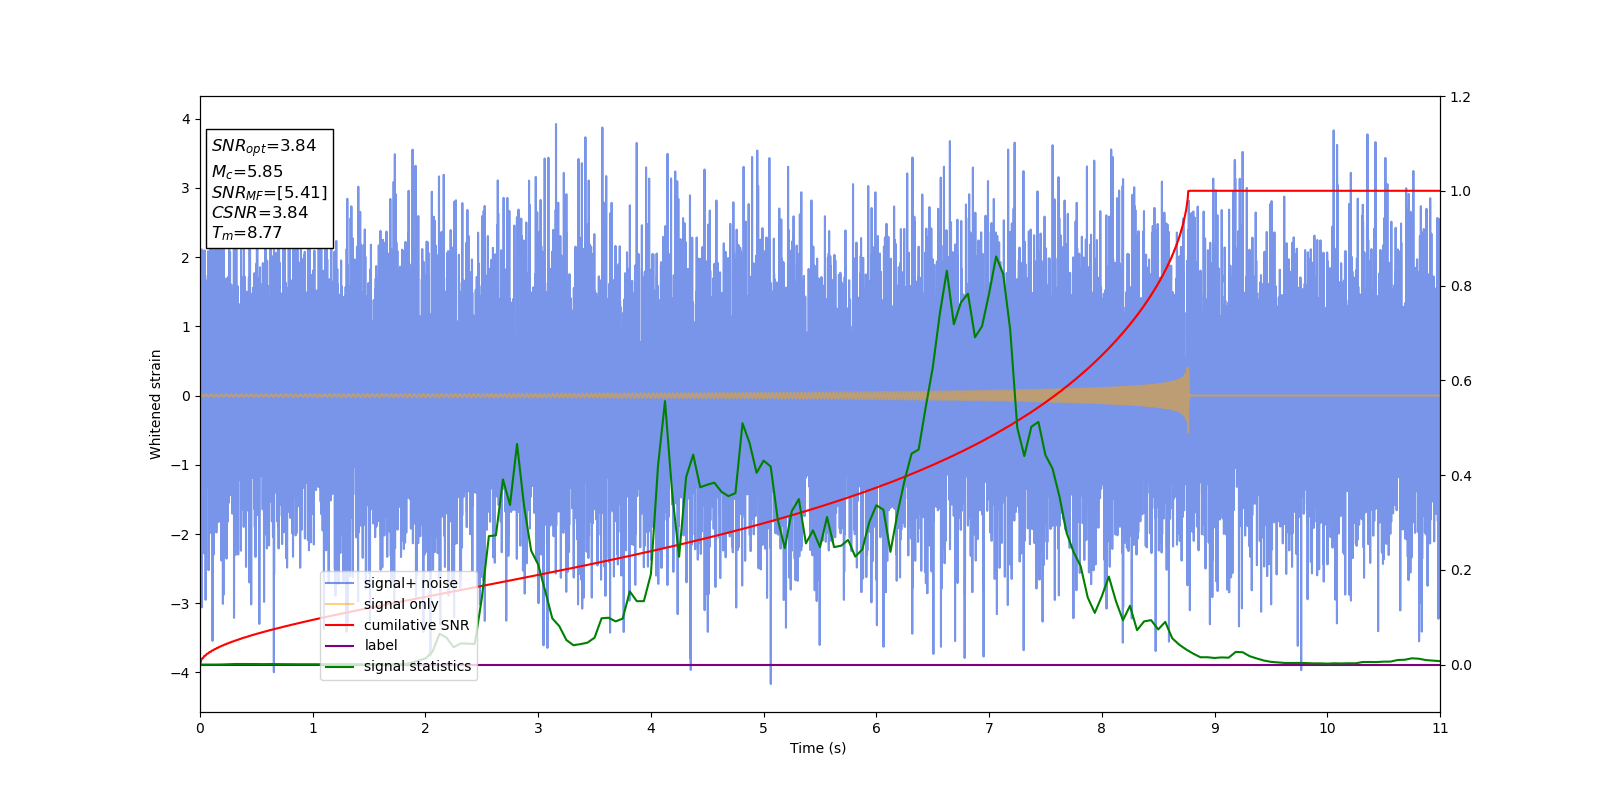The width and height of the screenshot is (1600, 800).
Task: Click the left y-axis tick label −4
Action: pyautogui.click(x=181, y=673)
